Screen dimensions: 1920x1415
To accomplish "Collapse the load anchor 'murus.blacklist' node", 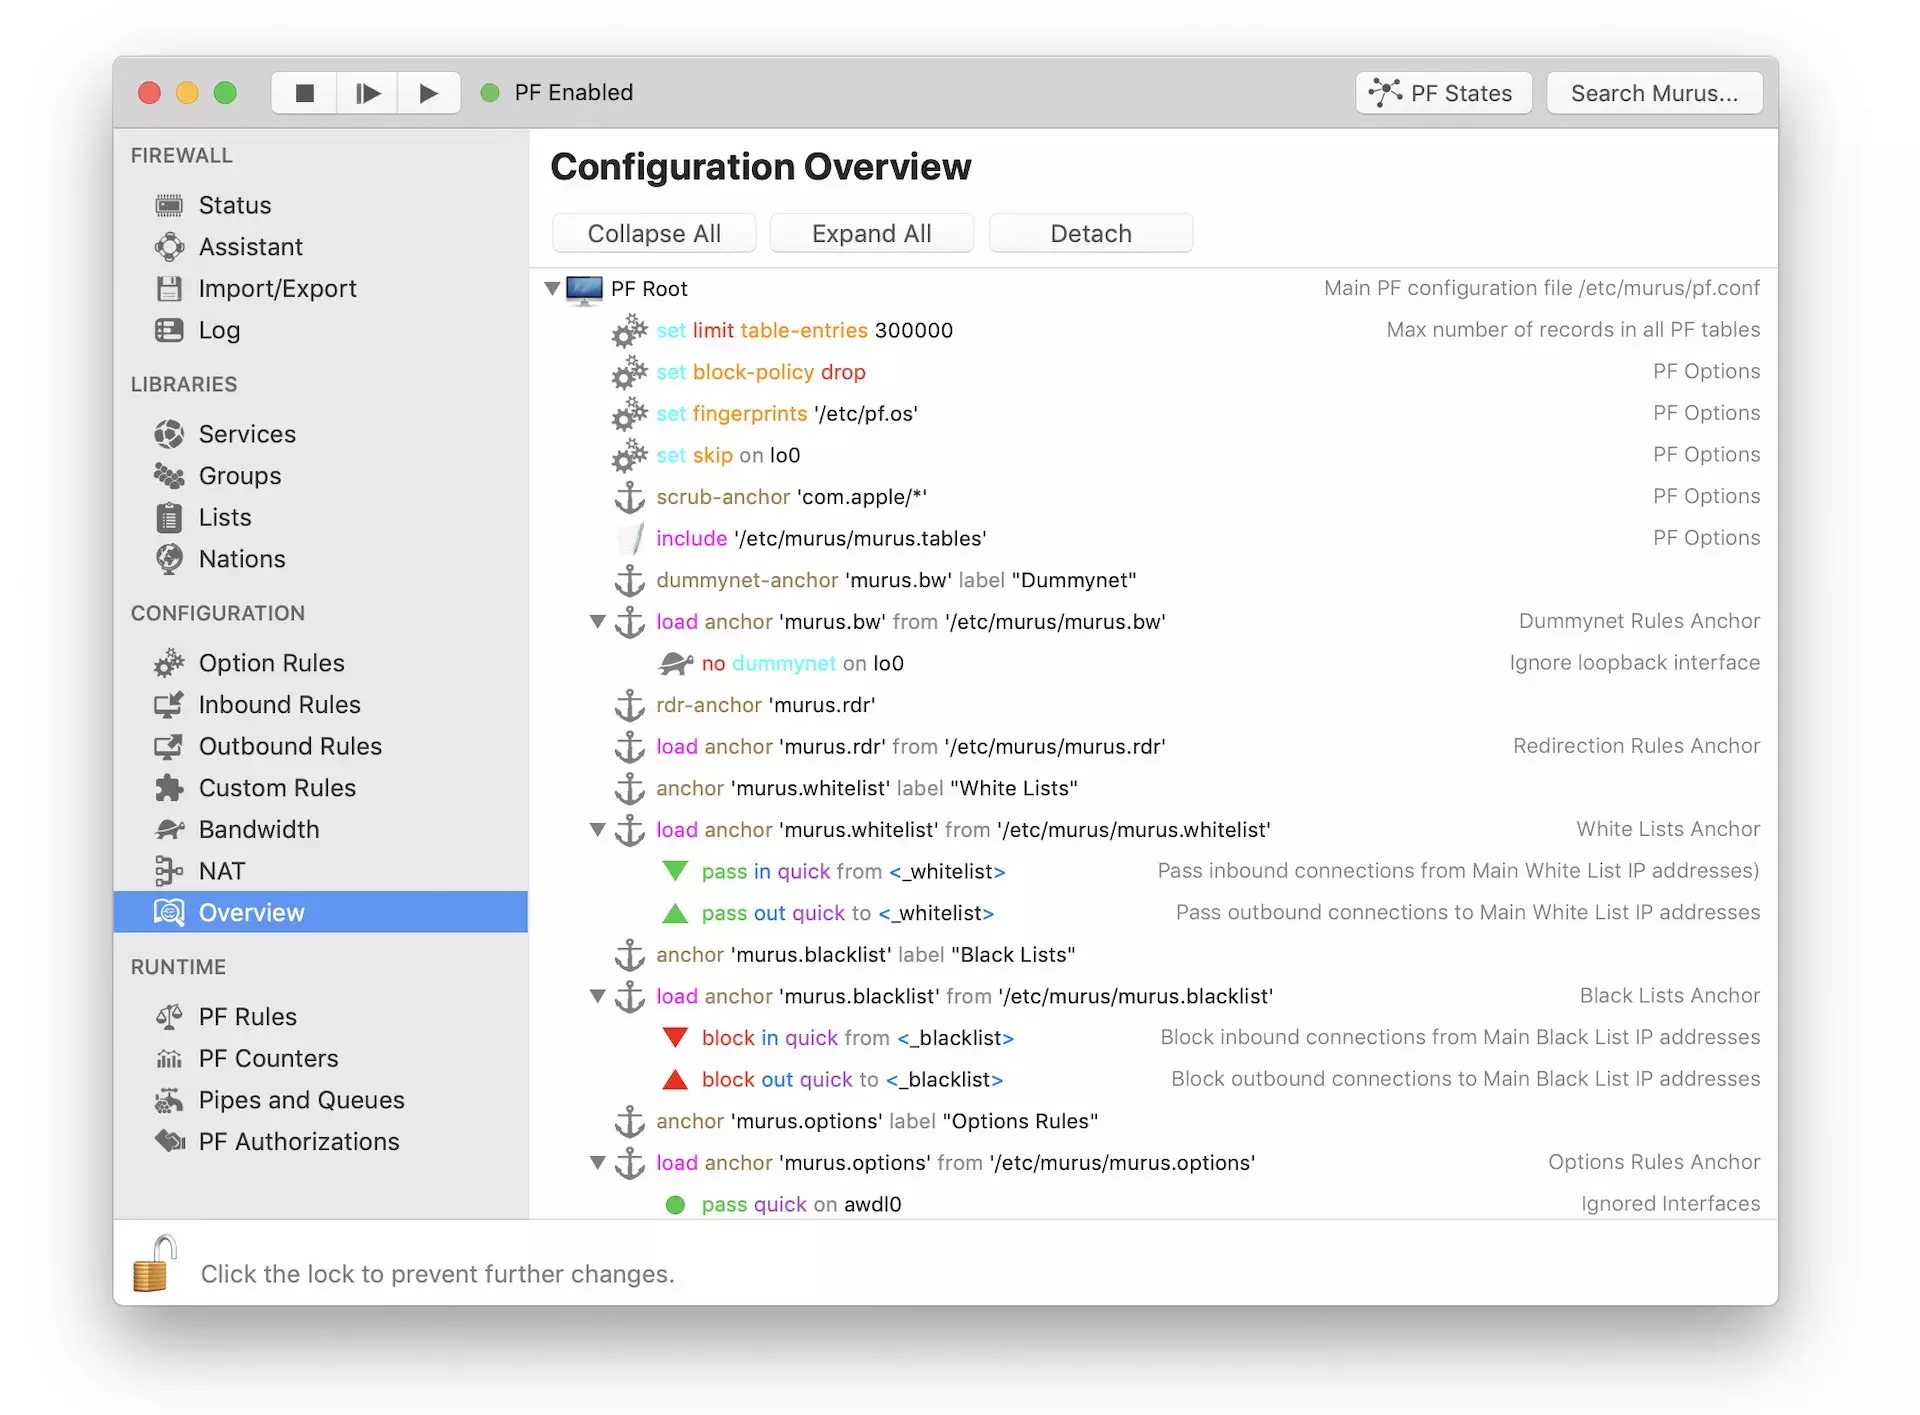I will click(x=597, y=996).
